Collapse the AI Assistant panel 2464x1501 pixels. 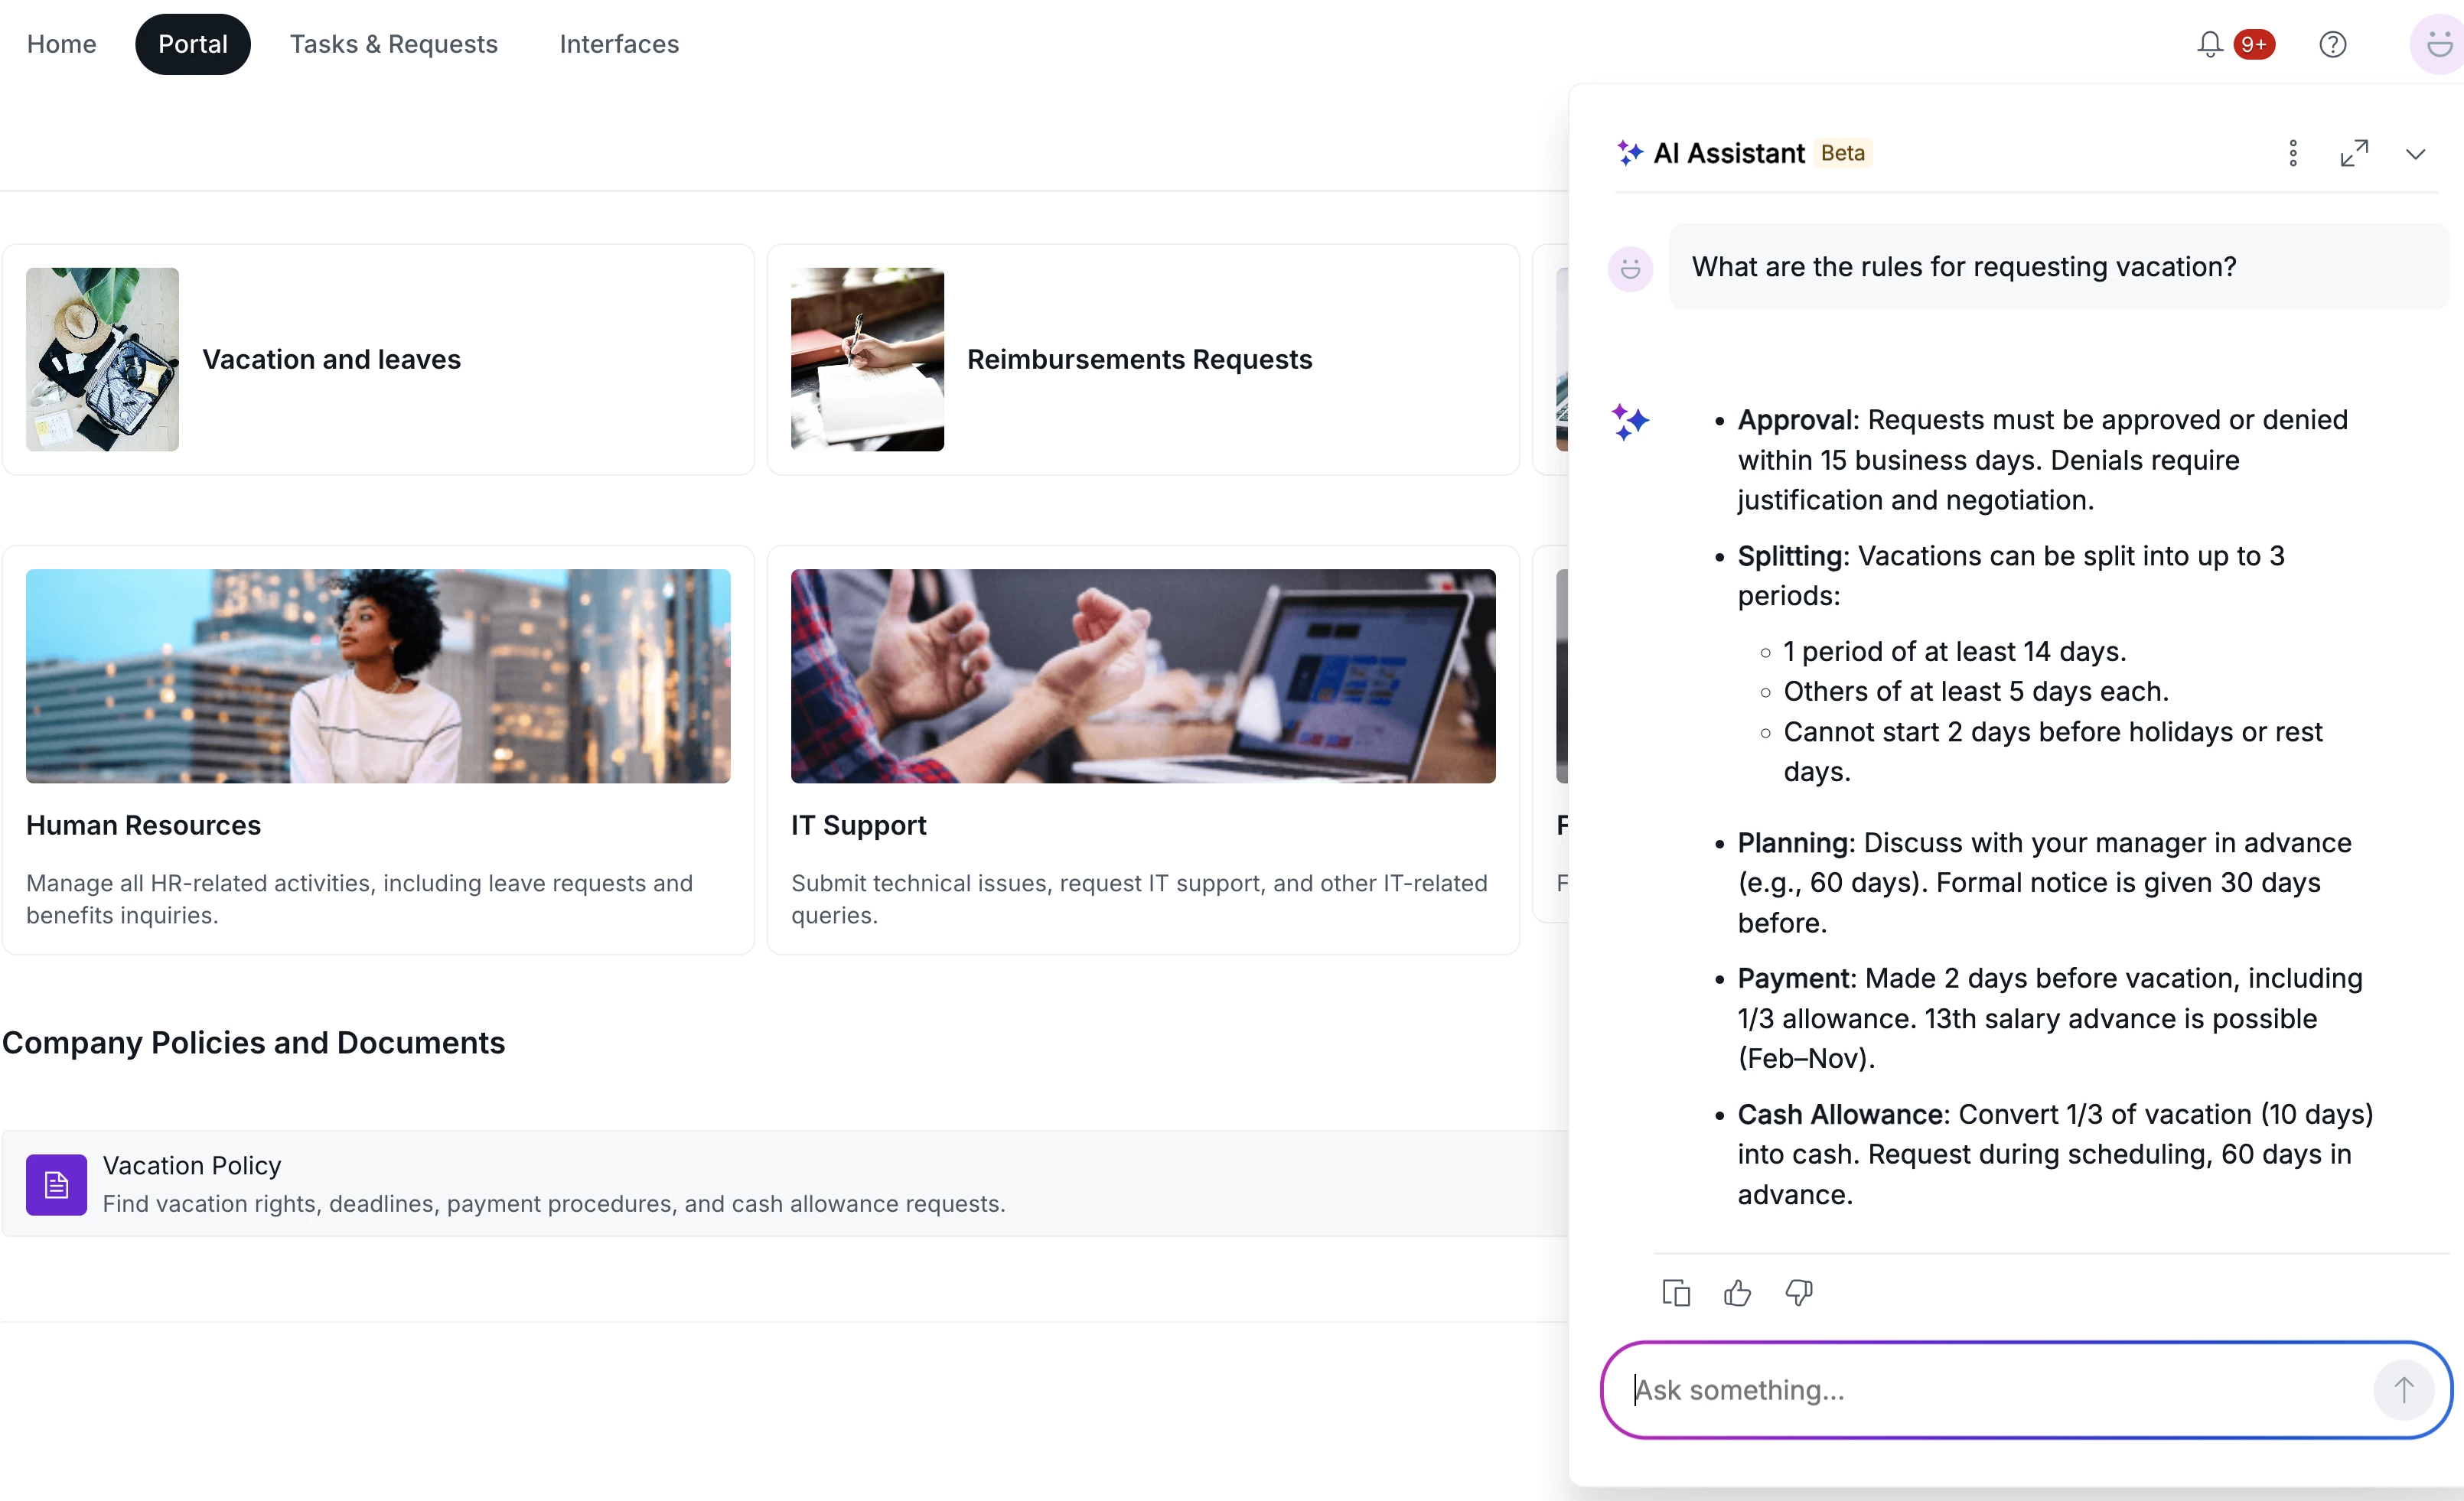[x=2416, y=153]
